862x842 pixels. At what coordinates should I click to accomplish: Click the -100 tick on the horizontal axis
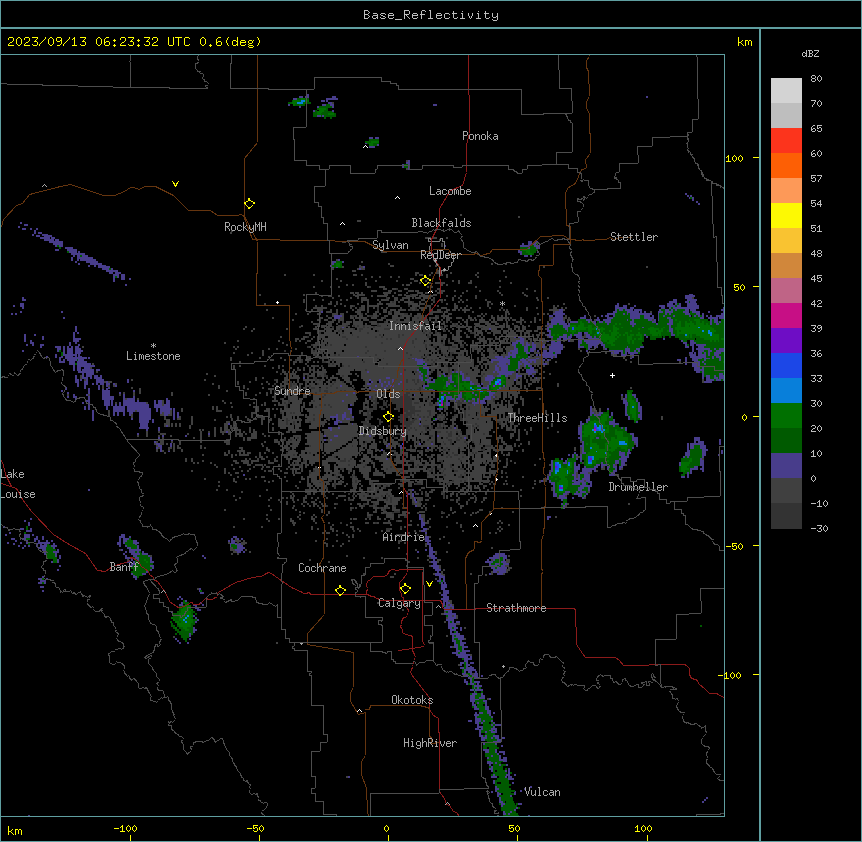[x=125, y=828]
